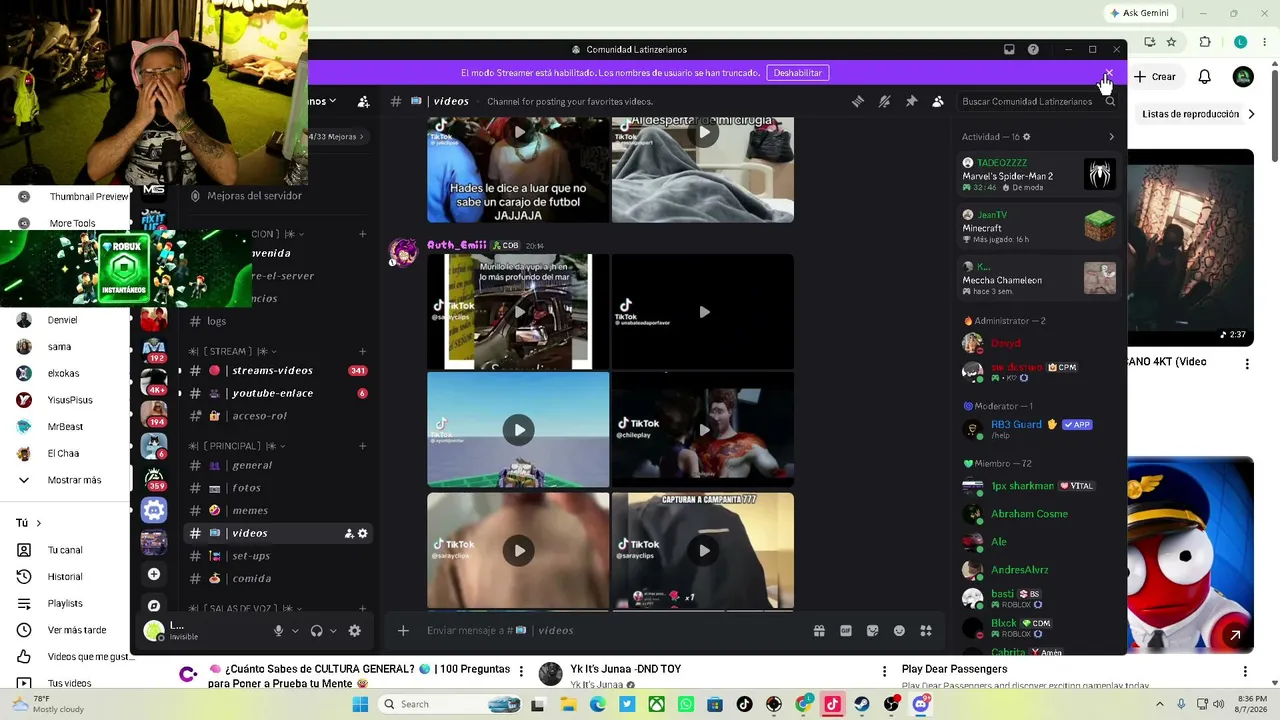Open Discover servers compass icon
The image size is (1280, 720).
(154, 605)
